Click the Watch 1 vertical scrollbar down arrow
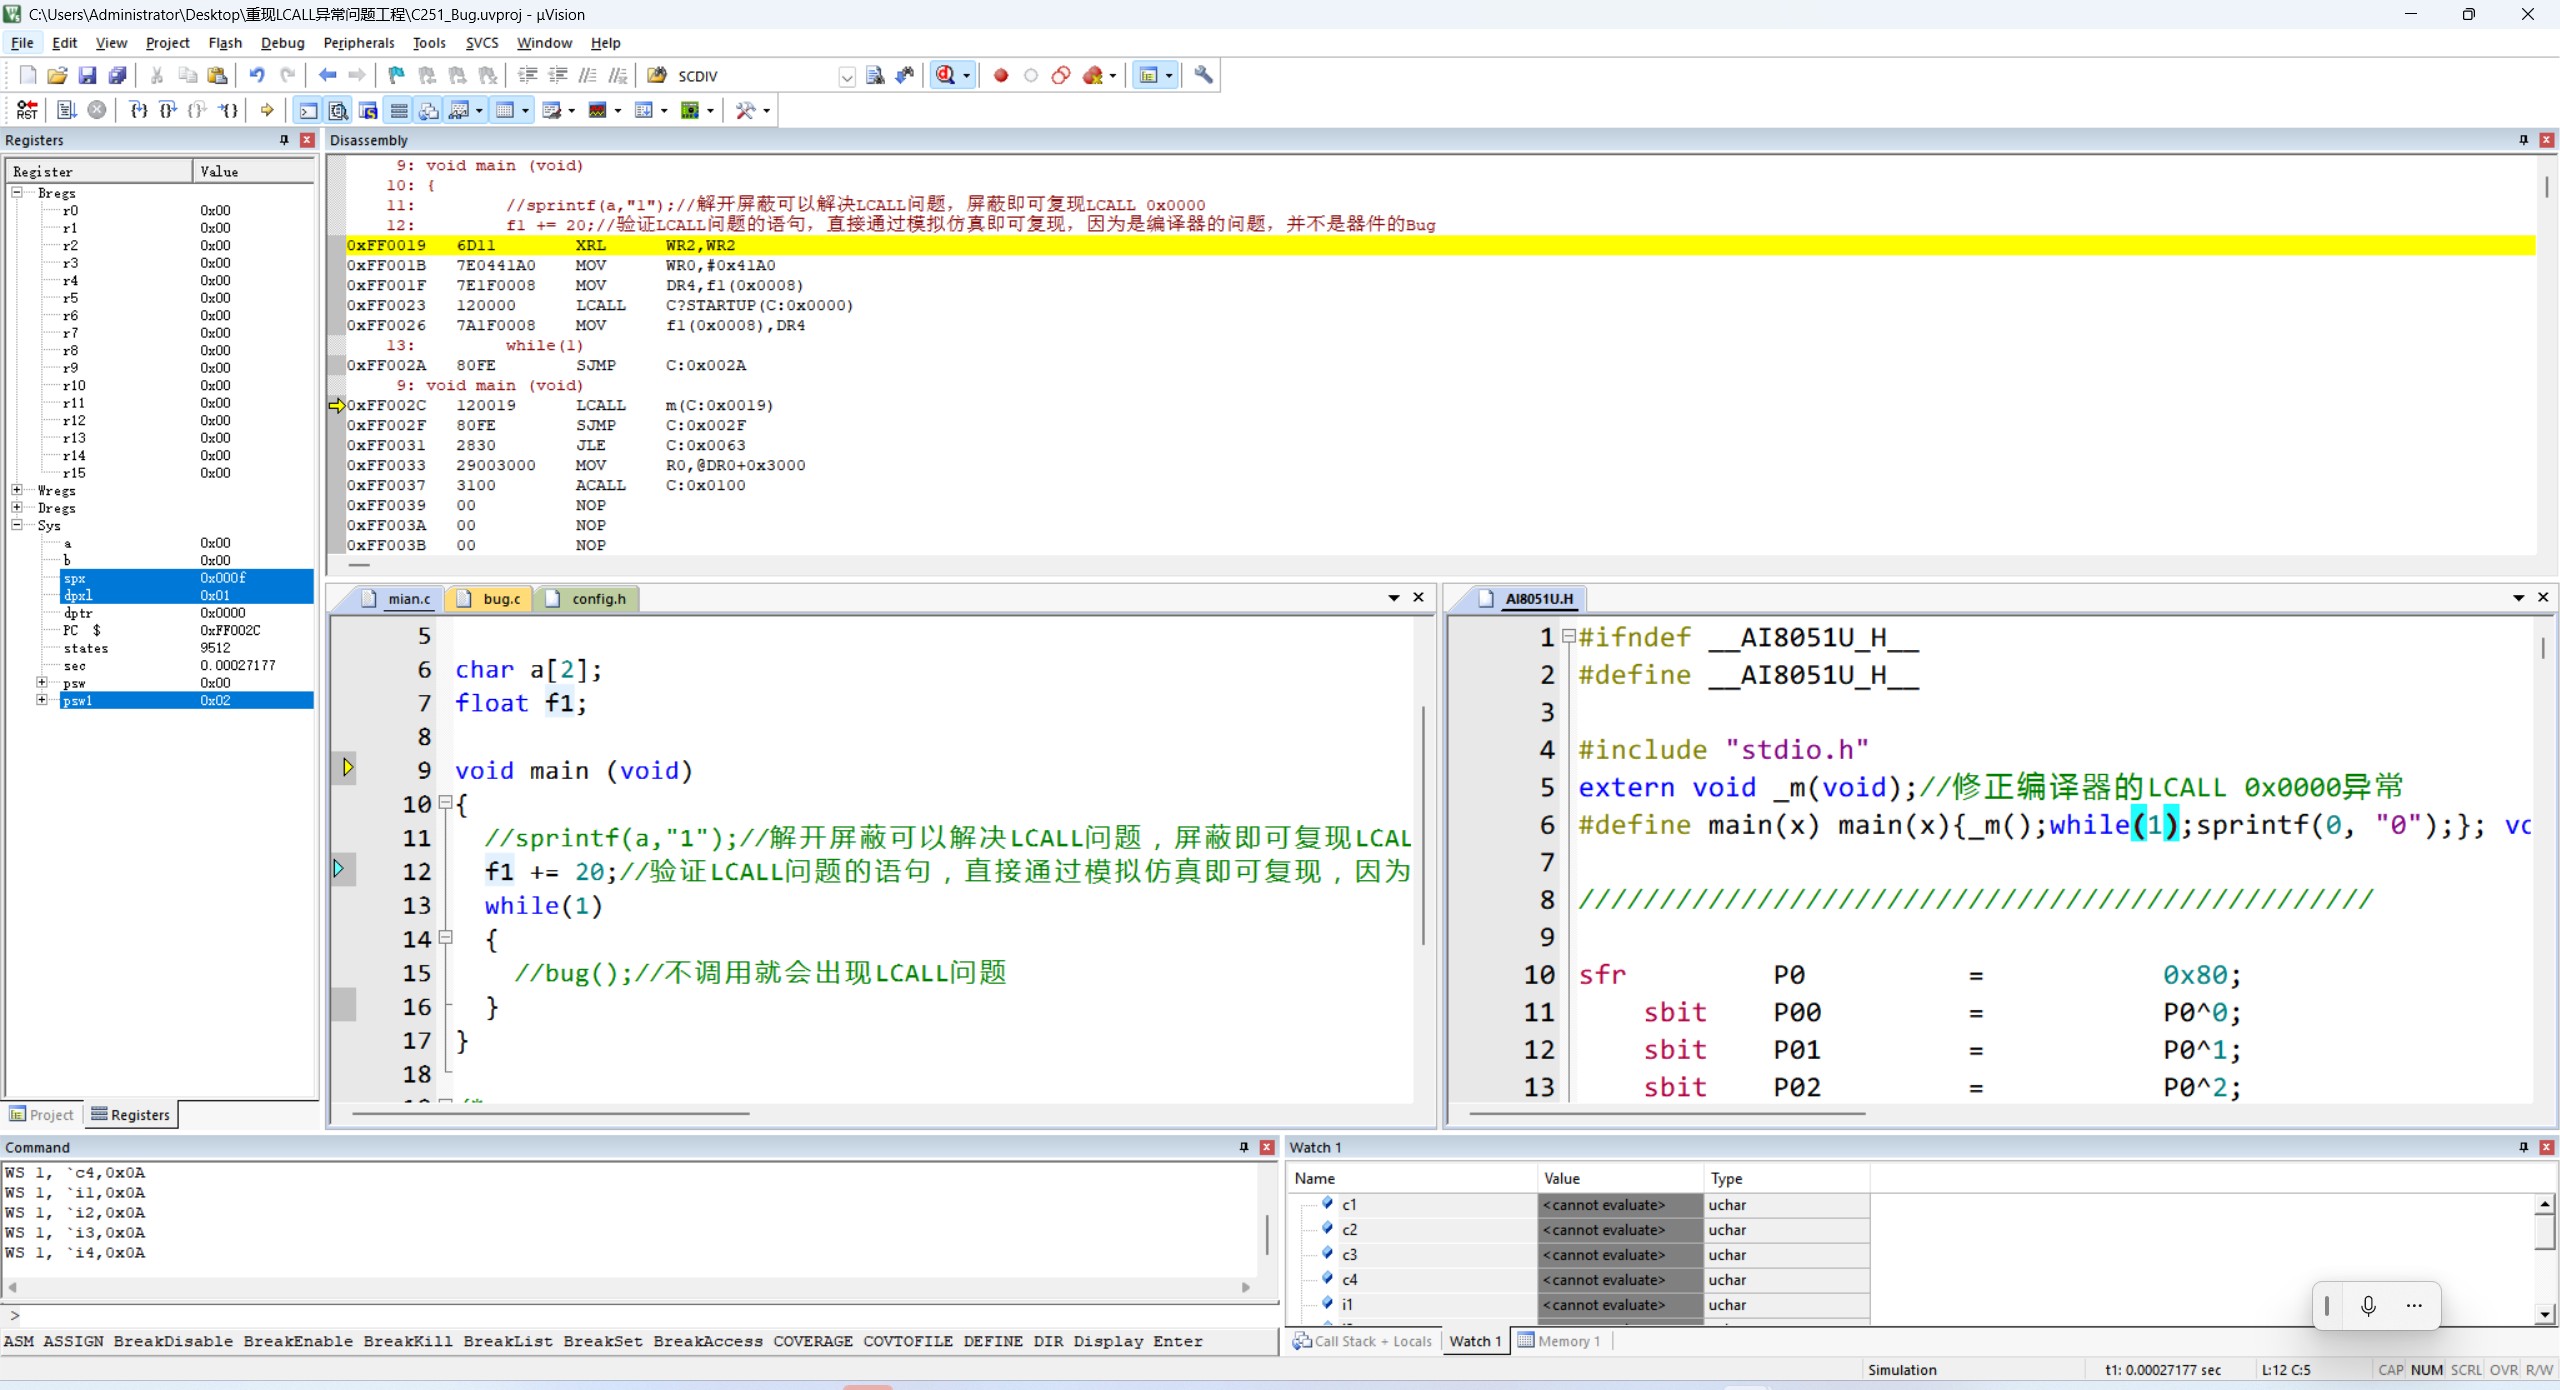 2546,1315
